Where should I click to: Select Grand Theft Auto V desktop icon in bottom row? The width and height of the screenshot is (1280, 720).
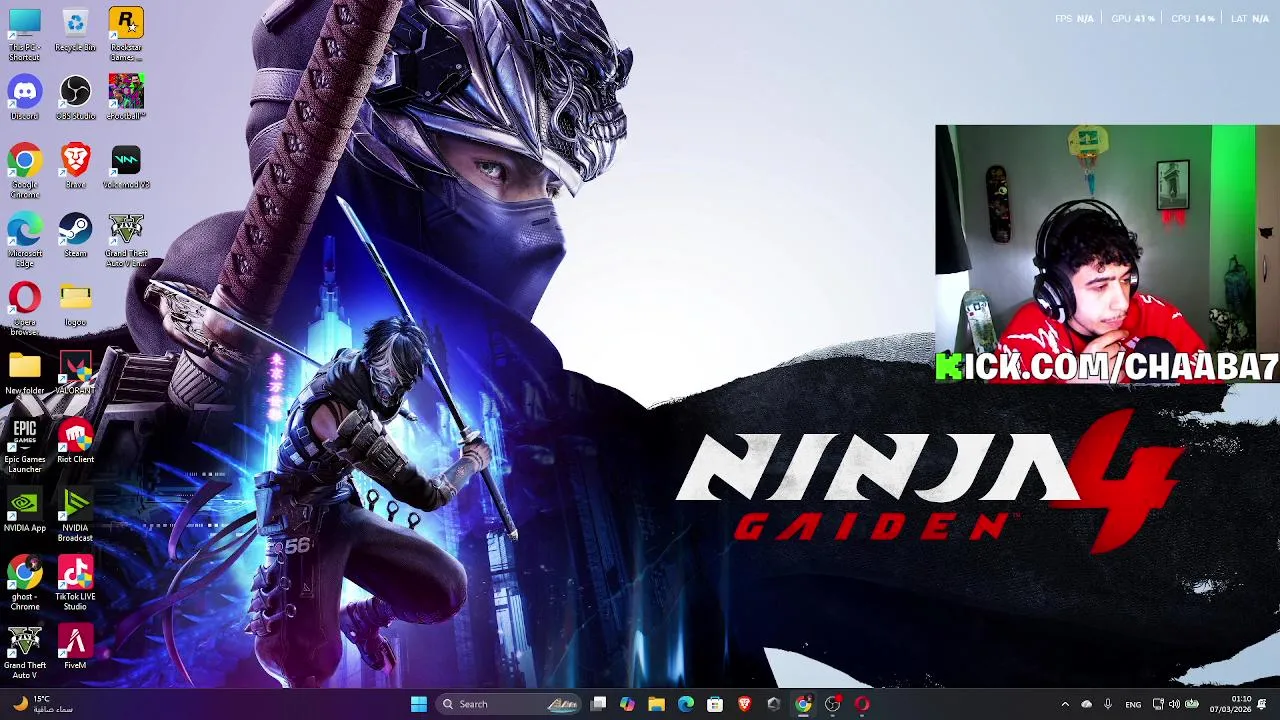[x=25, y=653]
